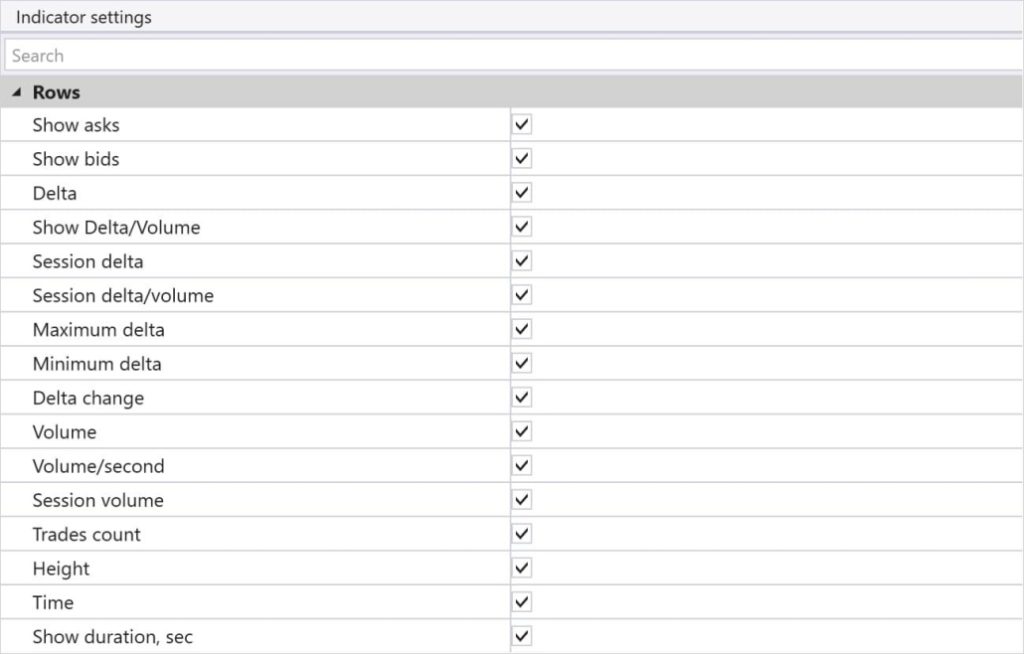Toggle the Minimum delta checkbox
The width and height of the screenshot is (1024, 654).
pos(522,363)
